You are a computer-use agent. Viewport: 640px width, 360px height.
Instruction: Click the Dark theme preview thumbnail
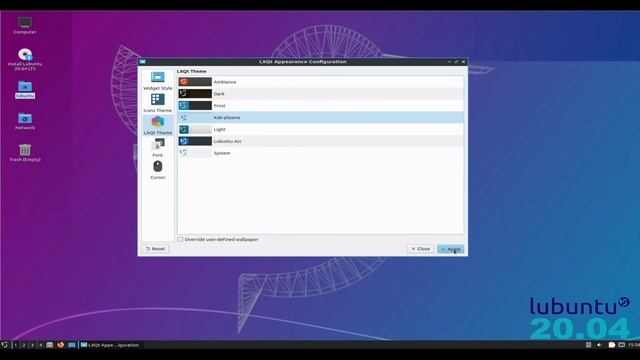click(x=195, y=94)
